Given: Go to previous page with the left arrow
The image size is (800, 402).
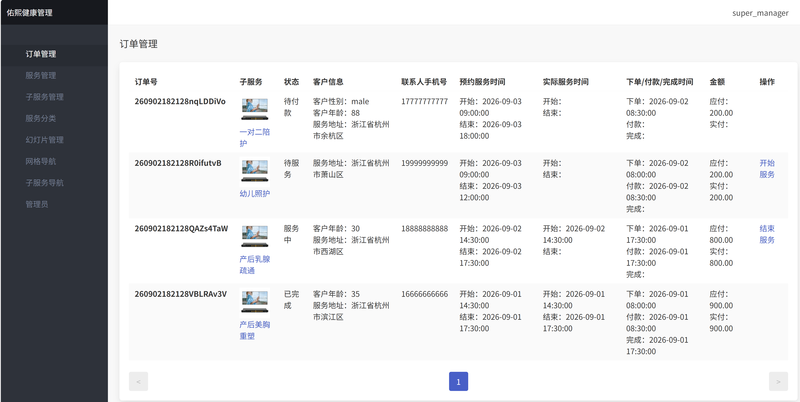Looking at the screenshot, I should [138, 382].
